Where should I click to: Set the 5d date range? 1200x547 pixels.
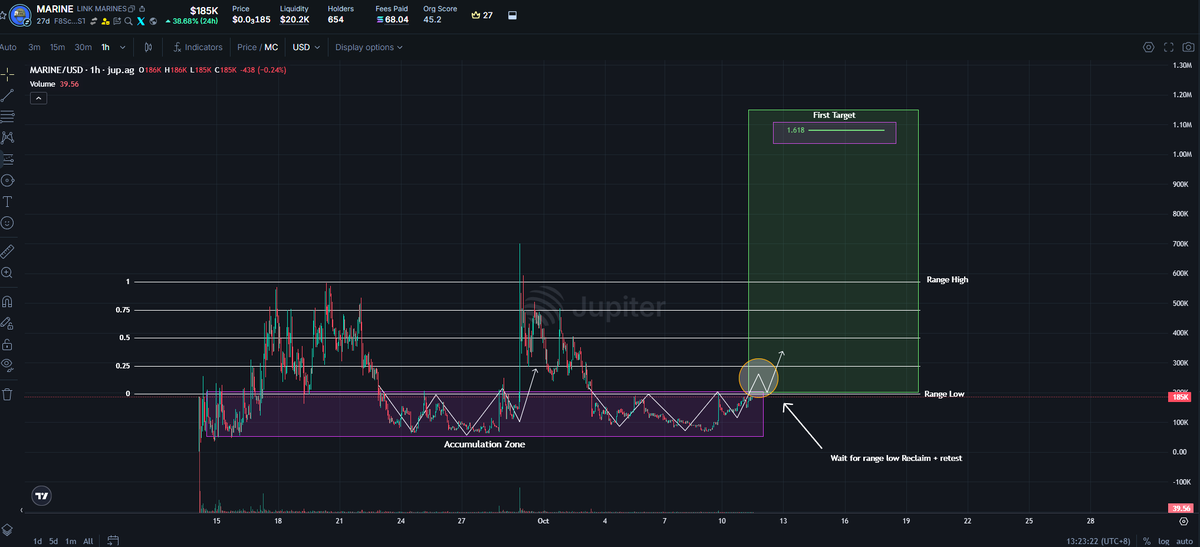[55, 541]
